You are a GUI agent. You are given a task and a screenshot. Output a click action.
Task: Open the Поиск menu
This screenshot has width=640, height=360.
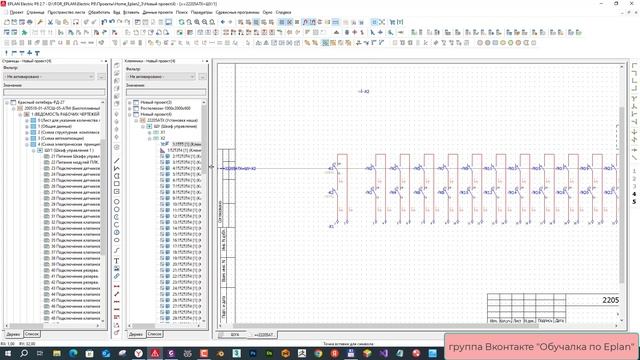182,12
